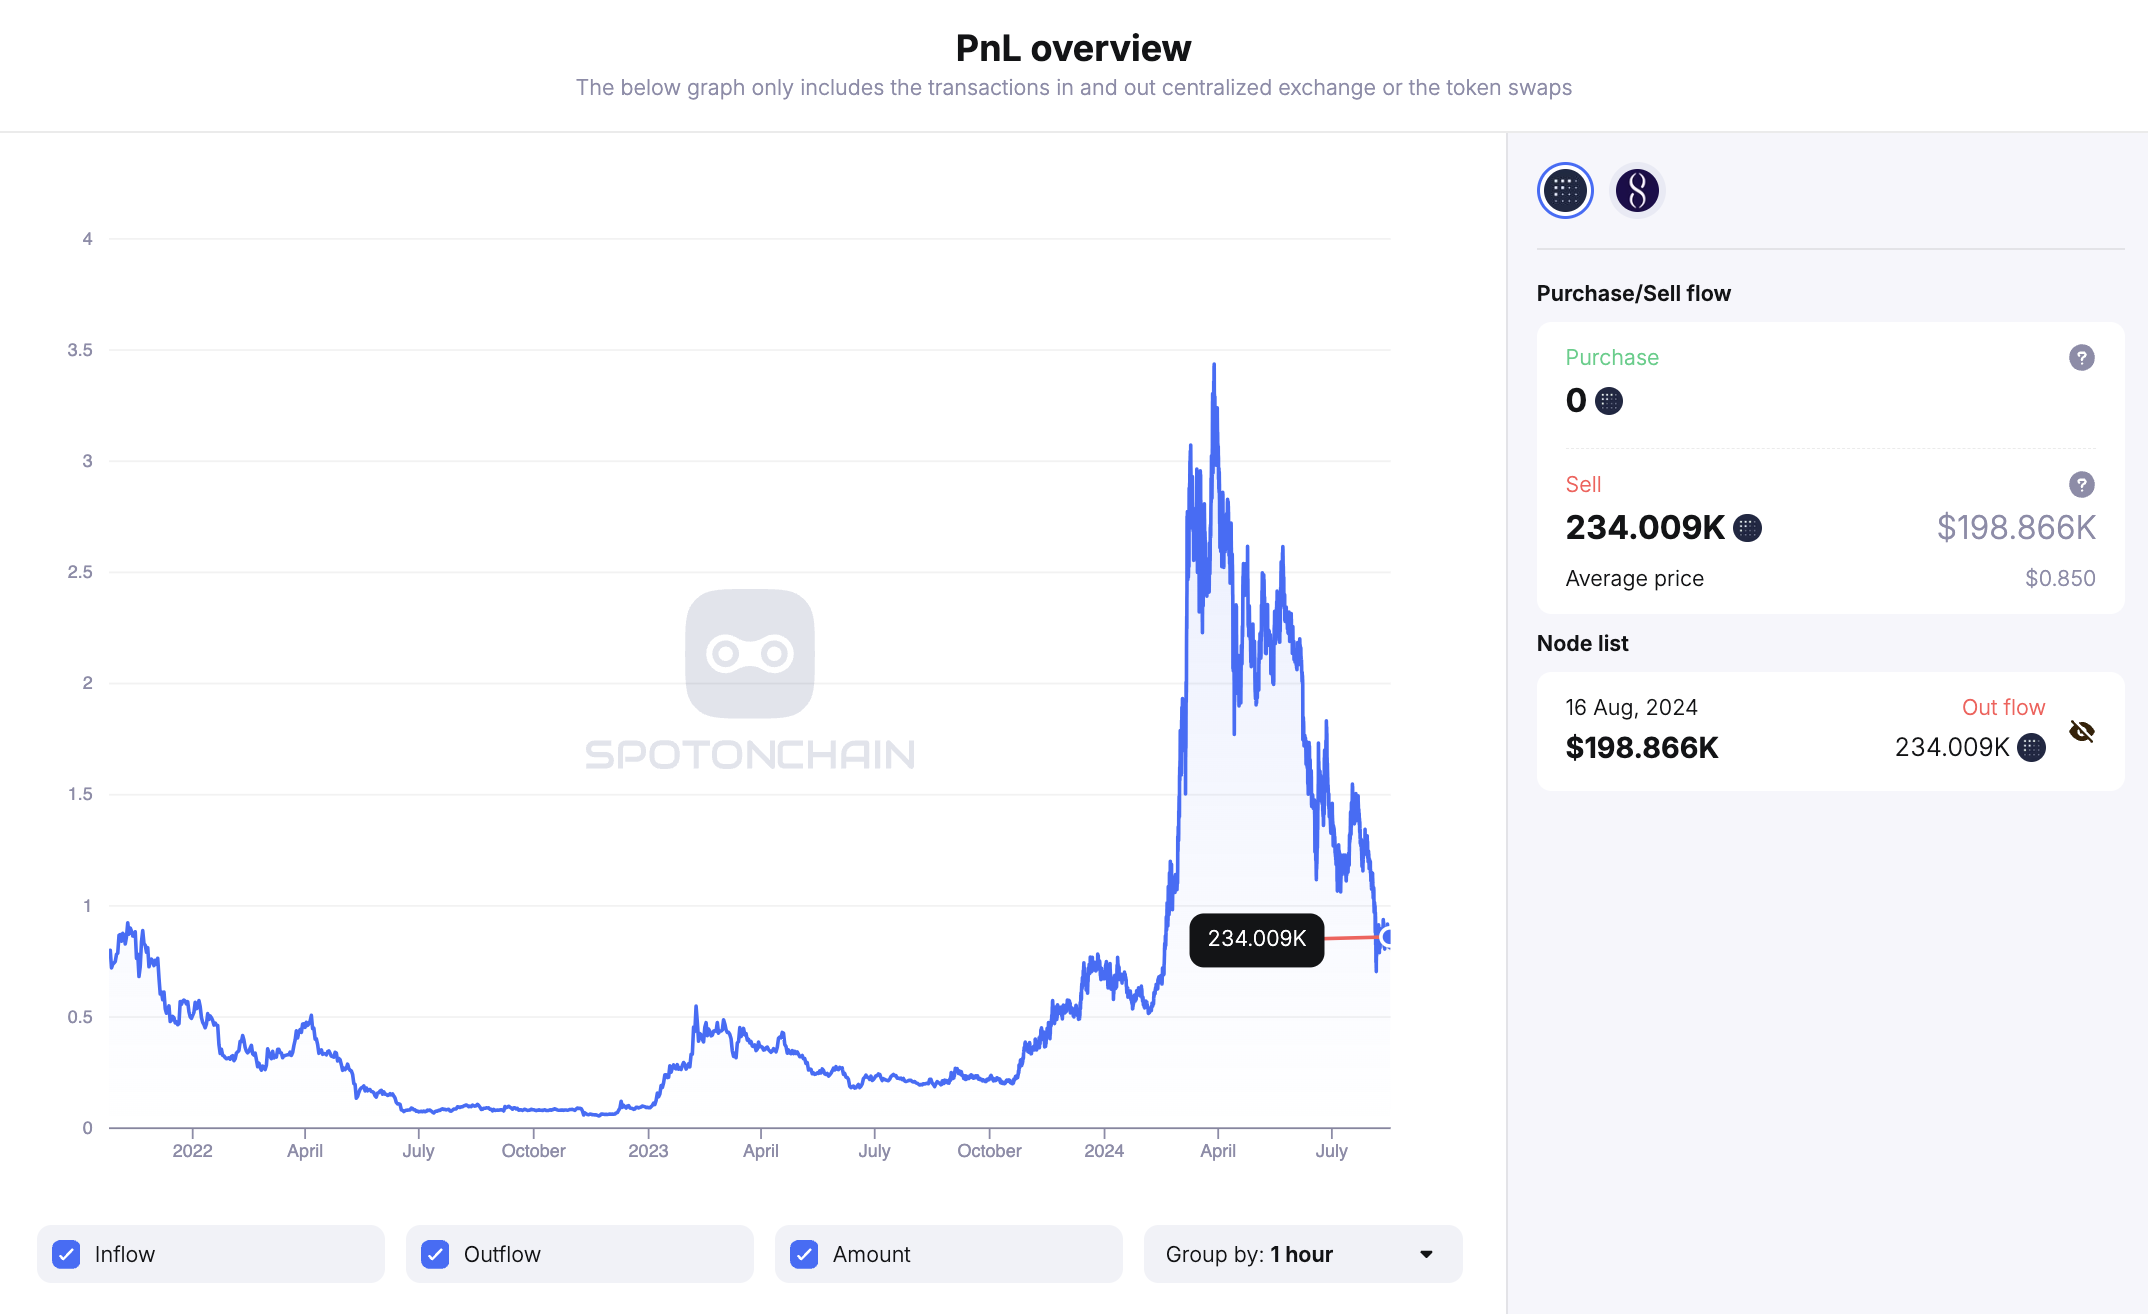The width and height of the screenshot is (2148, 1314).
Task: Select the Purchase/Sell flow section header
Action: tap(1633, 292)
